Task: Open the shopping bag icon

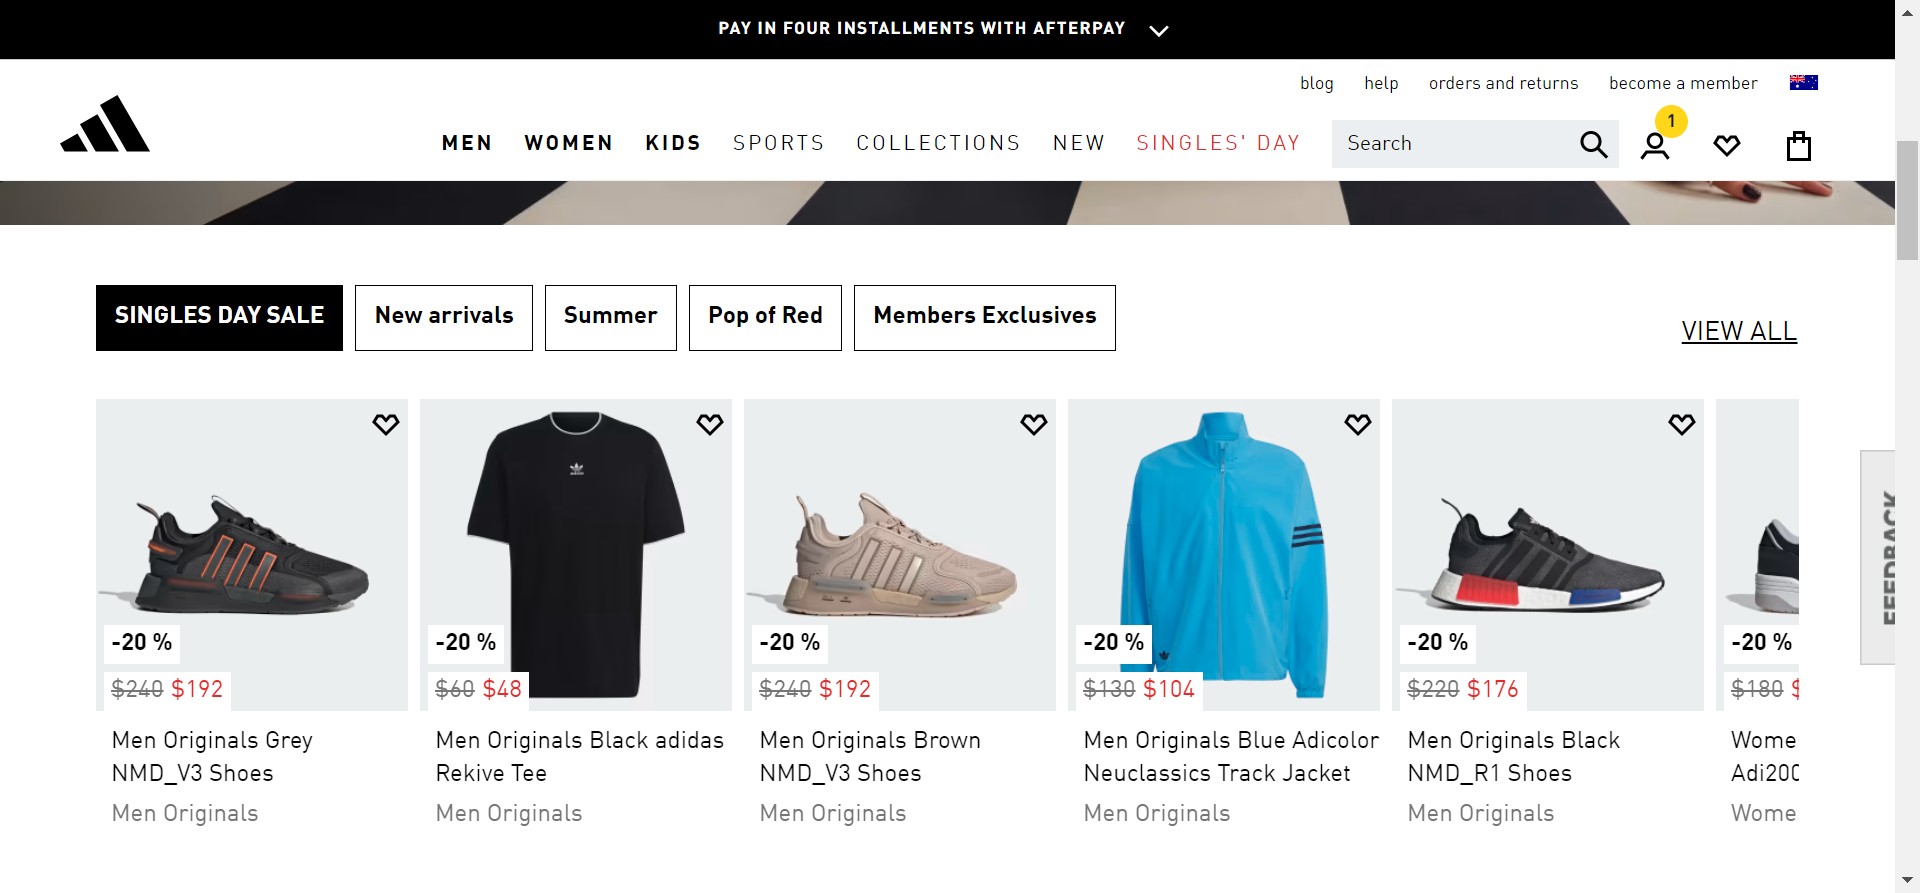Action: [x=1799, y=146]
